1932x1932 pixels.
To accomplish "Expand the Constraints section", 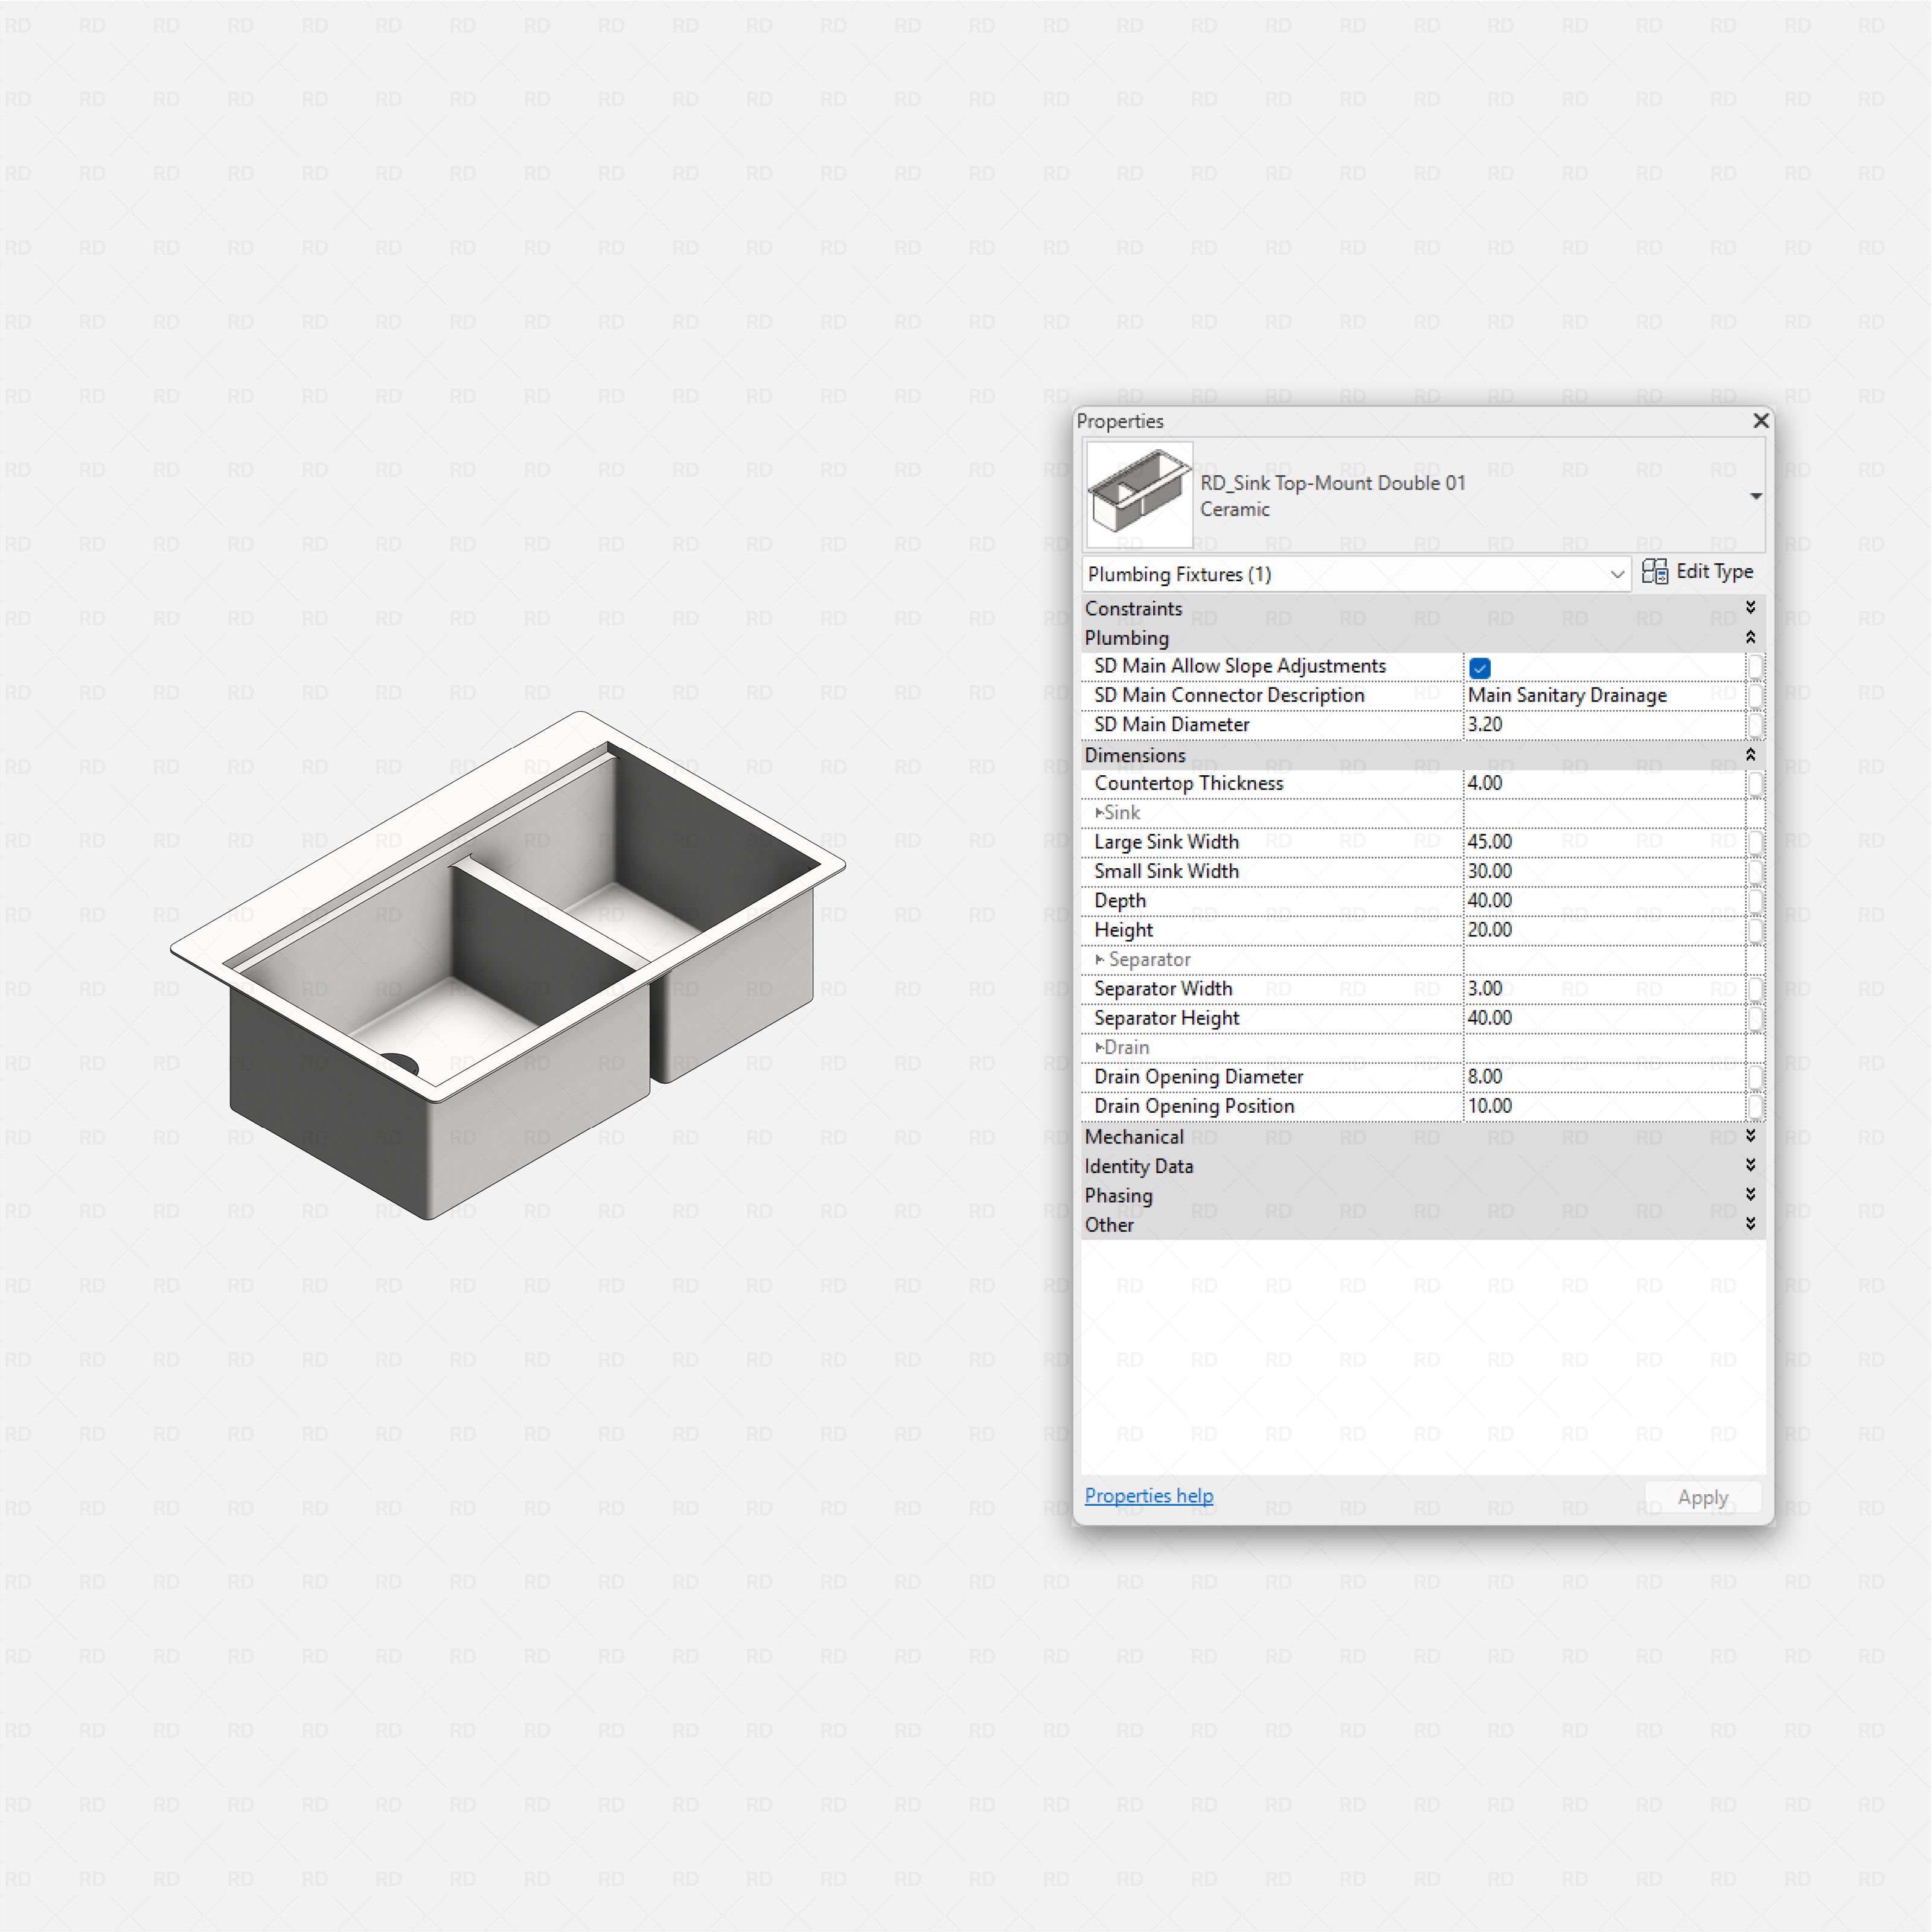I will [1751, 607].
